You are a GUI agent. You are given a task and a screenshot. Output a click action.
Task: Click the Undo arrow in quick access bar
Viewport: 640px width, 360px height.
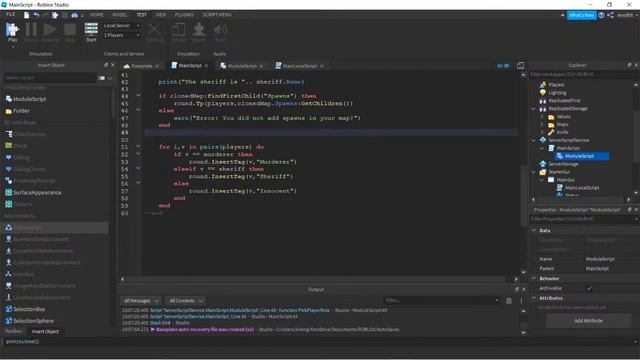point(36,15)
